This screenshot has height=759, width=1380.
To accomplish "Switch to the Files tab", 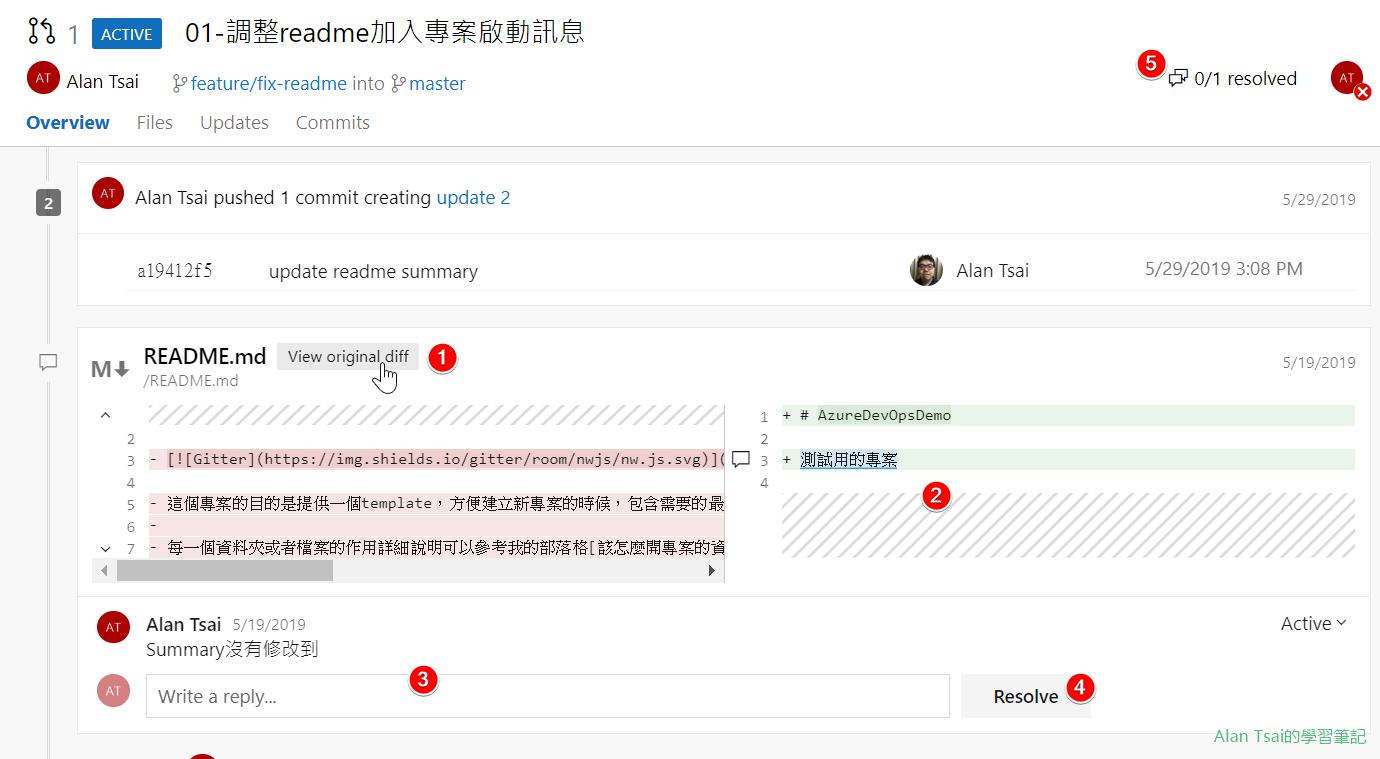I will click(155, 122).
